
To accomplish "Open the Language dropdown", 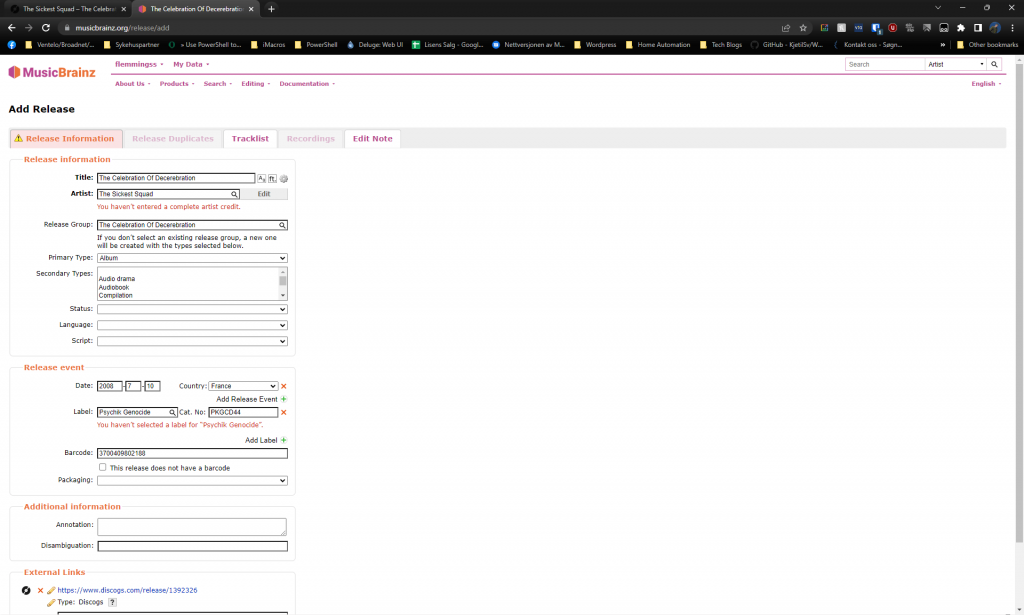I will 192,325.
